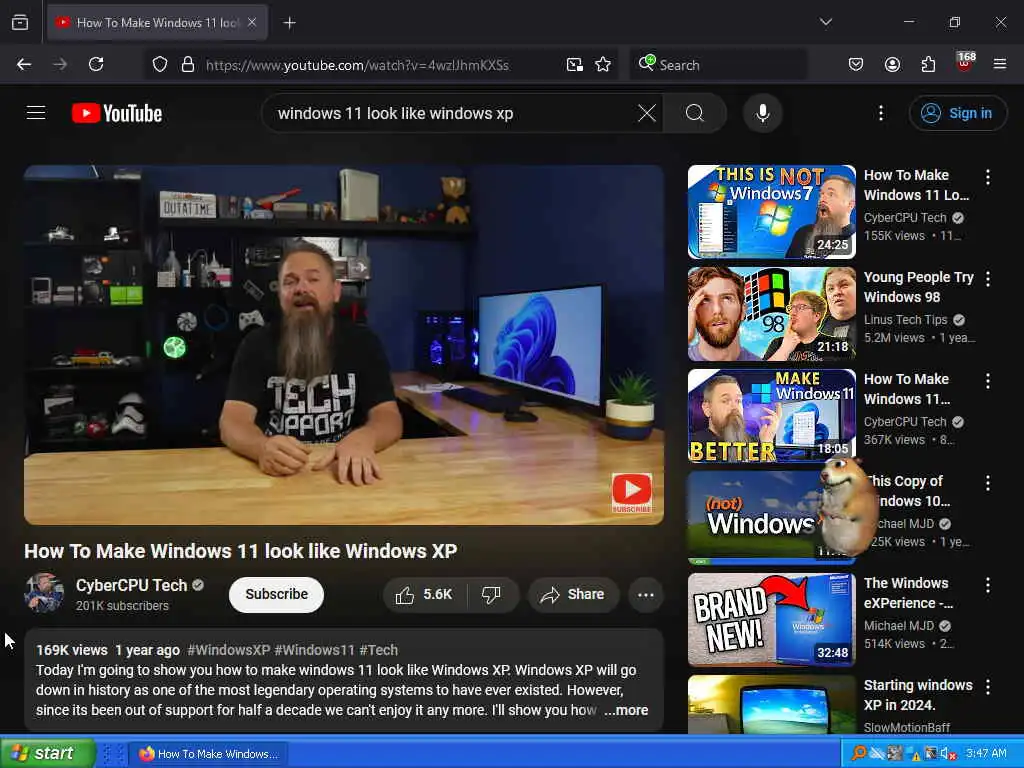Open the Brand New Windows XP box thumbnail
Screen dimensions: 1024x768
(x=771, y=620)
